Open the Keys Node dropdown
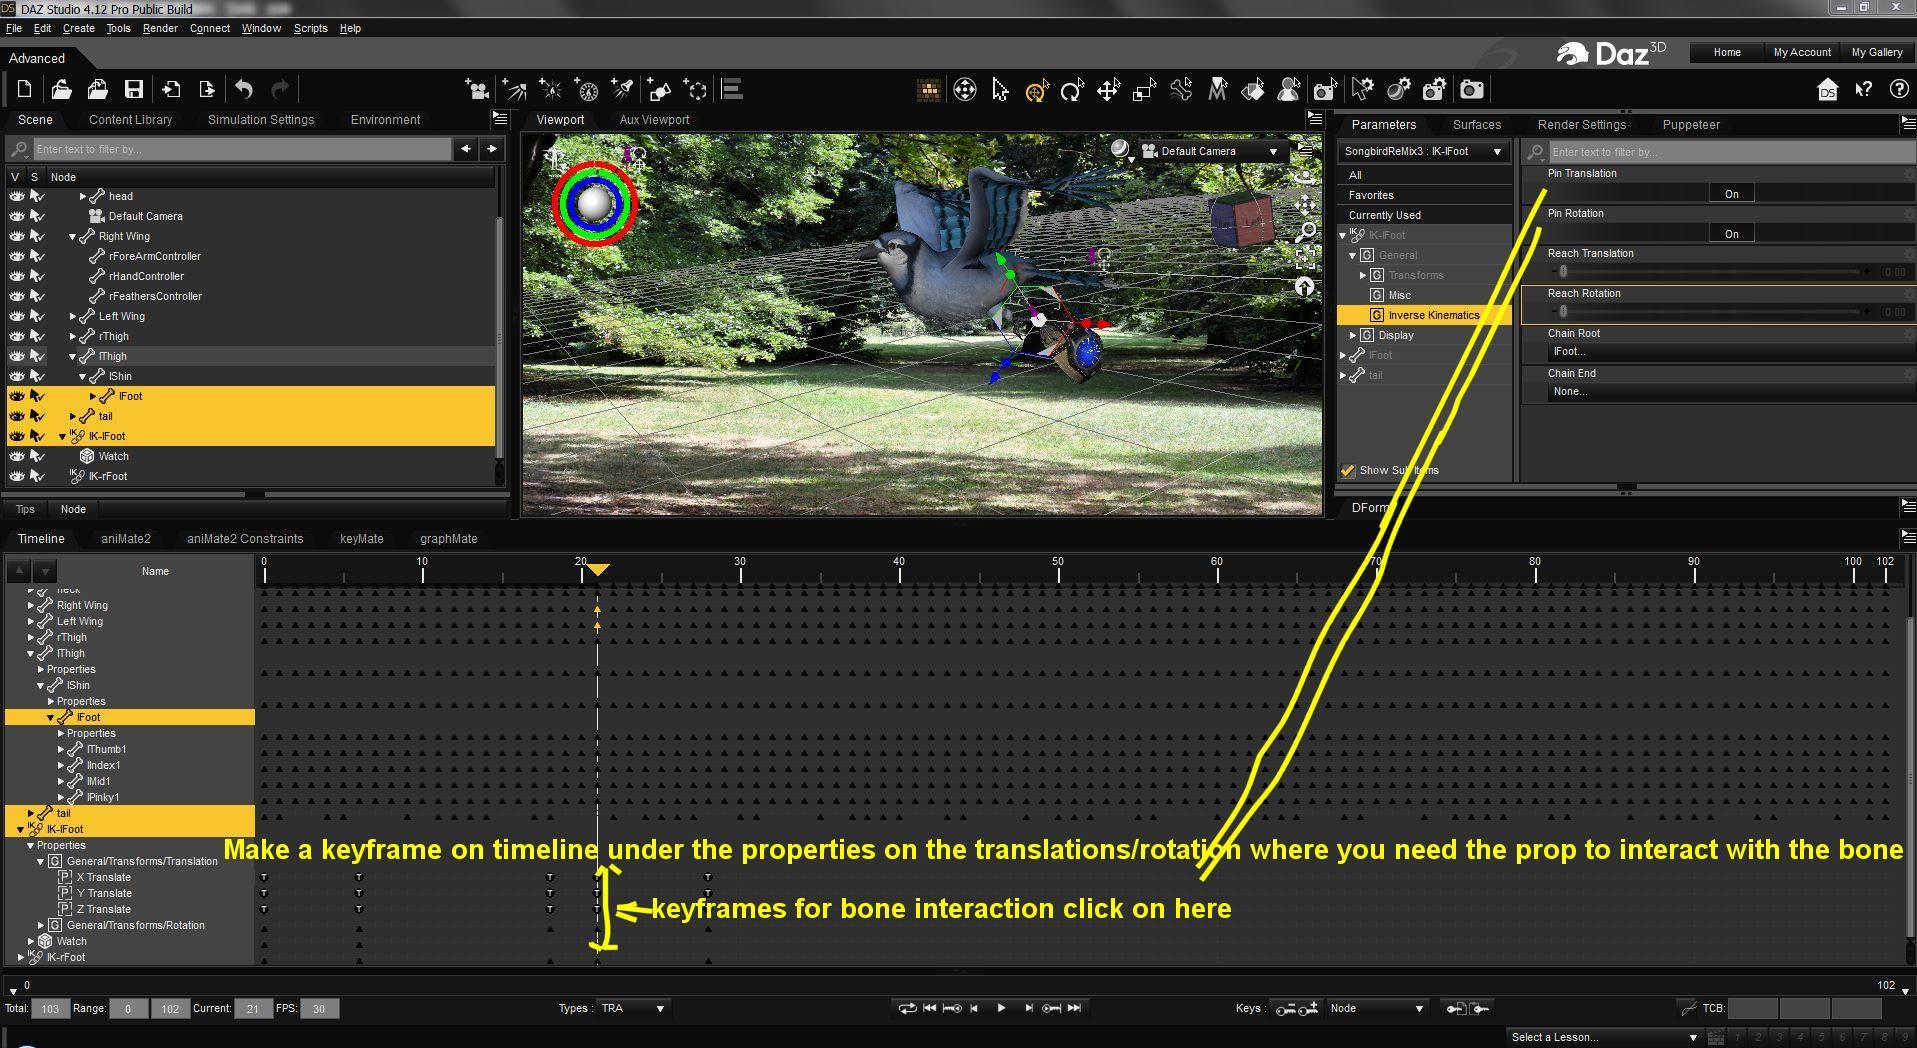The height and width of the screenshot is (1048, 1917). [1376, 1008]
